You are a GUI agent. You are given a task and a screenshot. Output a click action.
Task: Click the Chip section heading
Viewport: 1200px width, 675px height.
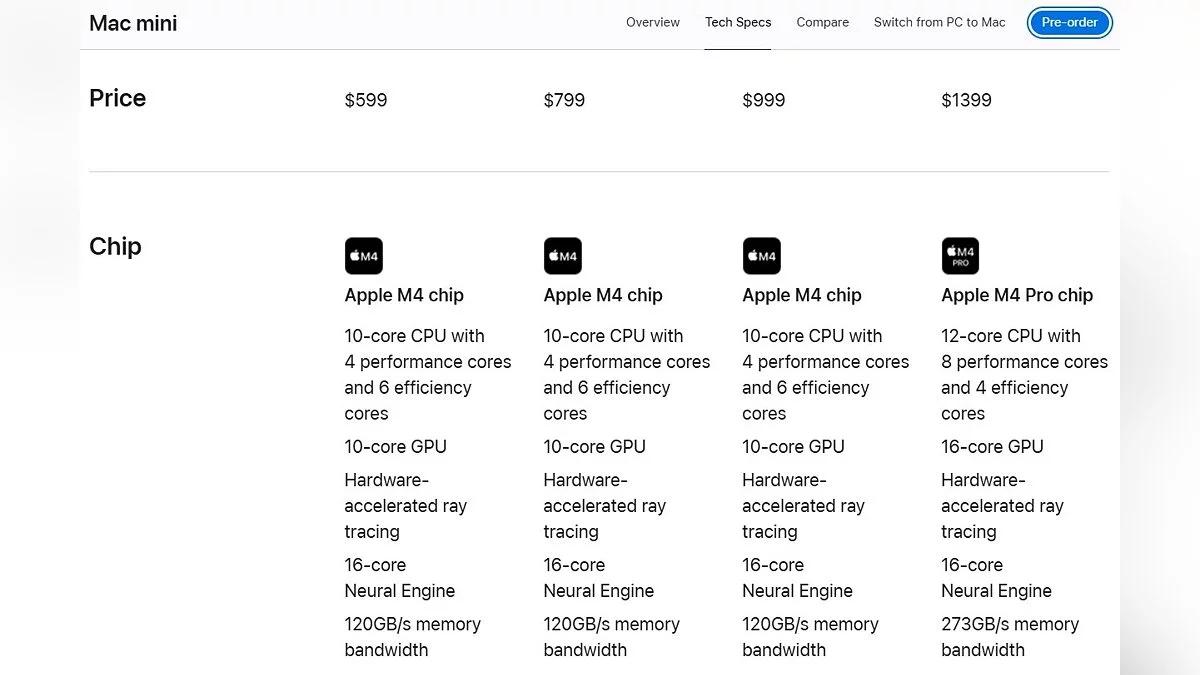point(115,246)
